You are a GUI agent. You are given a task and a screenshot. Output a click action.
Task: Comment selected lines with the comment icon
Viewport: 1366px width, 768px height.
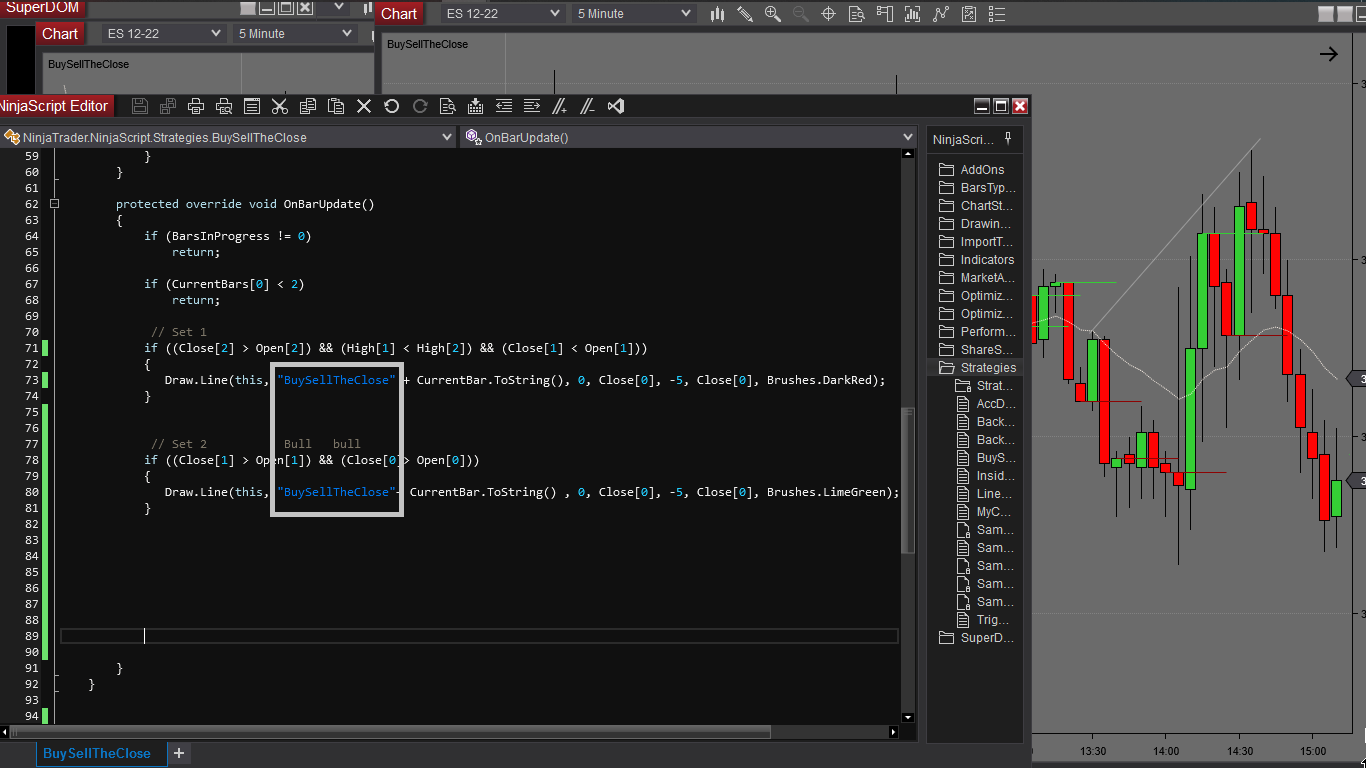[560, 106]
